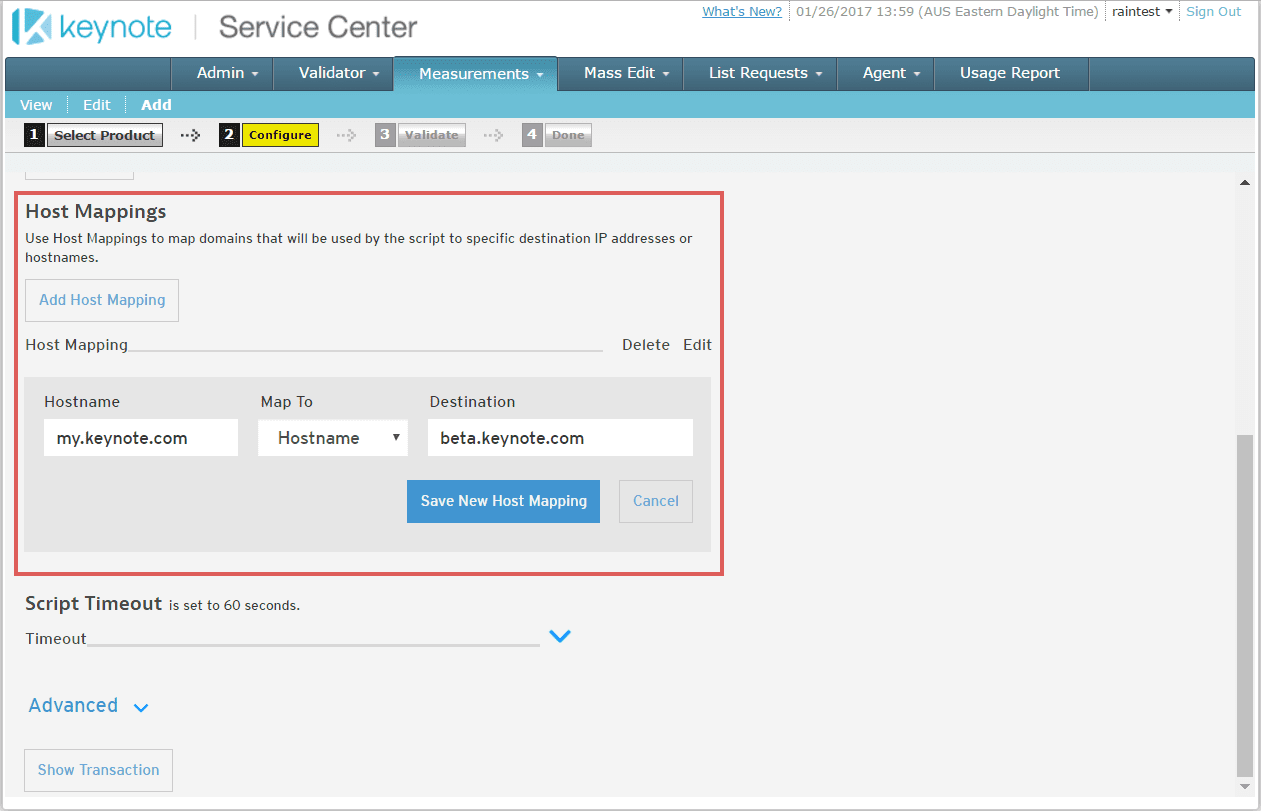This screenshot has height=811, width=1261.
Task: Click the Keynote logo
Action: point(91,27)
